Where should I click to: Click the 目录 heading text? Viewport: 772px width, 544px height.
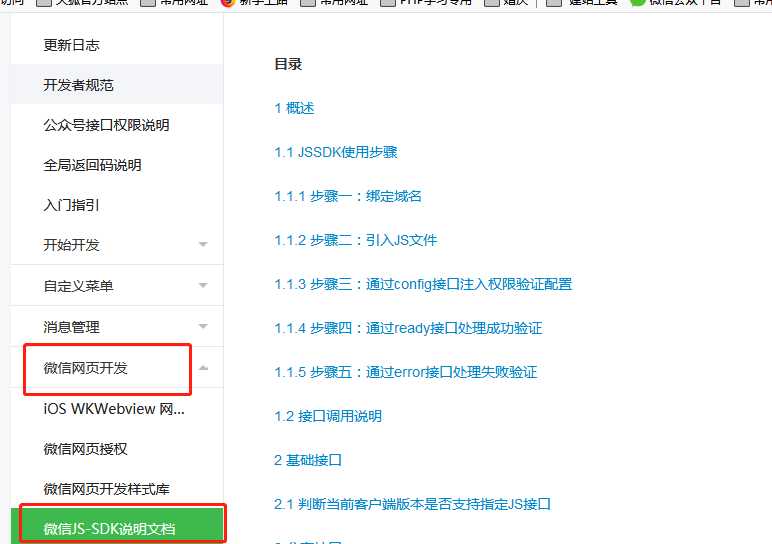tap(288, 64)
